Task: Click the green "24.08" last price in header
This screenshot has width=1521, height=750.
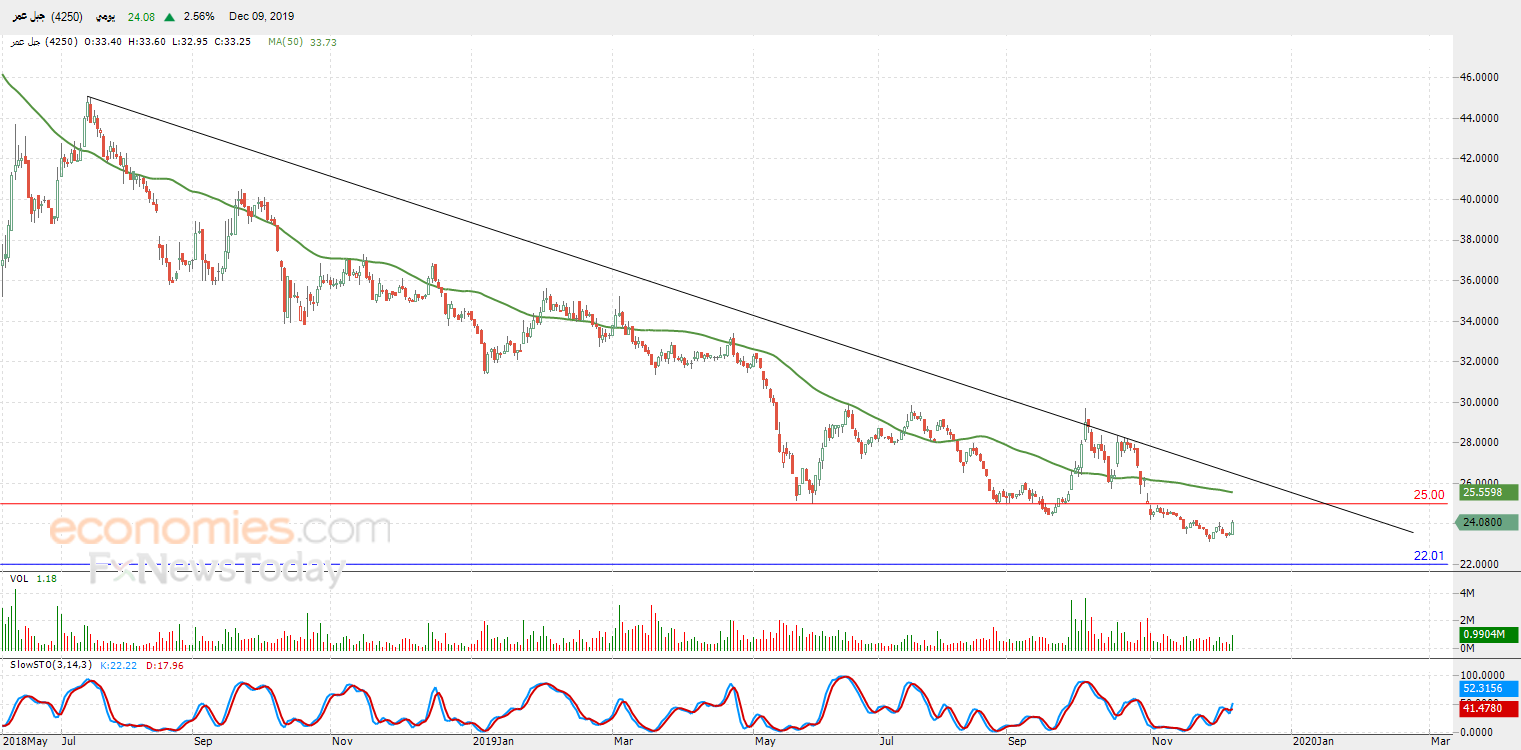Action: [143, 17]
